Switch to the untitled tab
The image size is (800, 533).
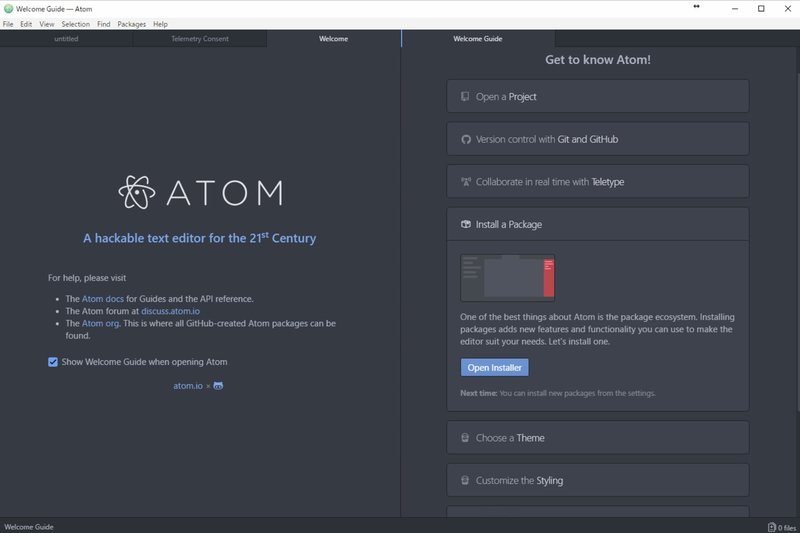click(x=66, y=39)
